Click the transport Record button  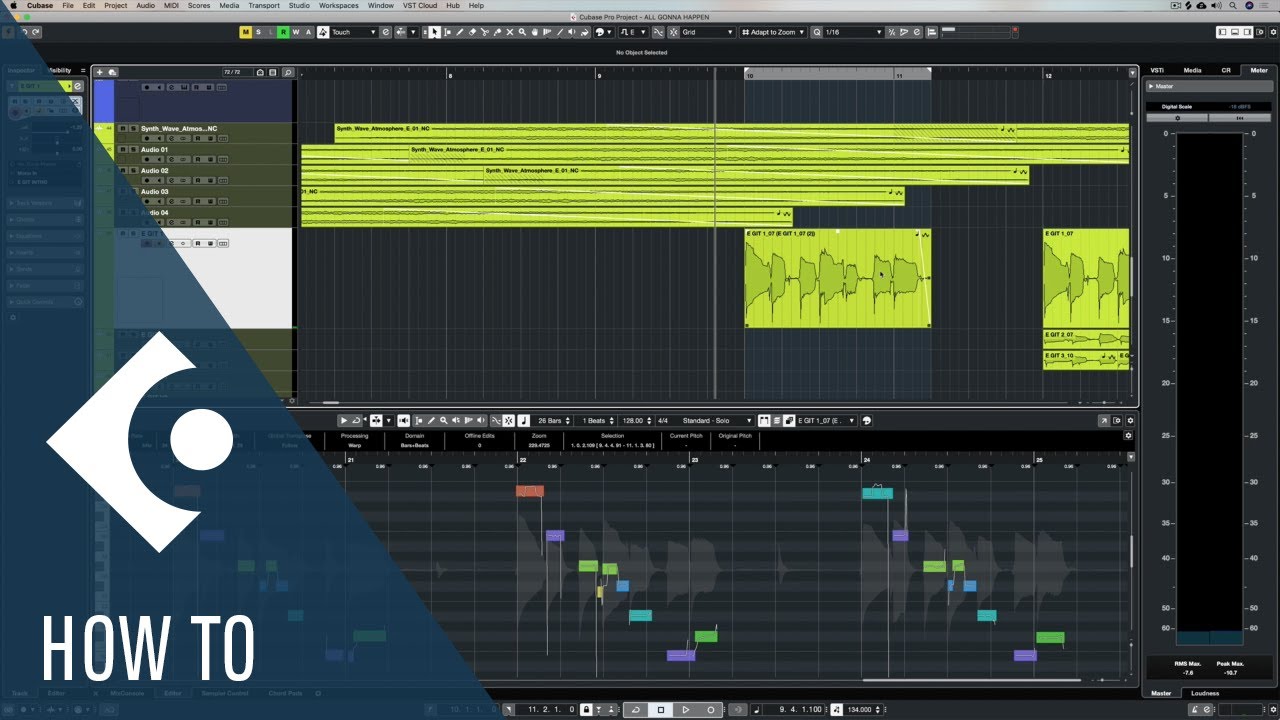click(x=711, y=710)
